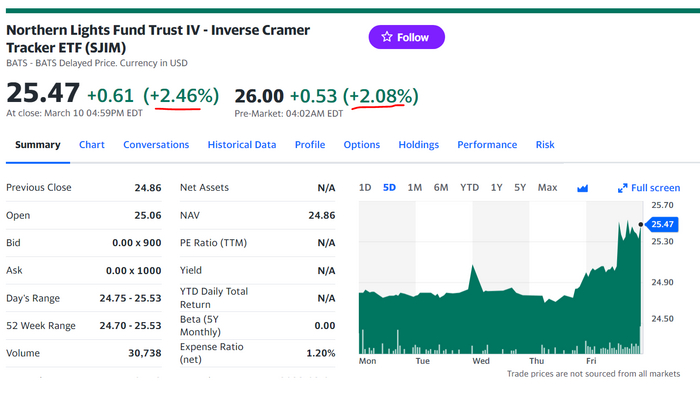Choose the 6M chart range
700x405 pixels.
pyautogui.click(x=441, y=188)
